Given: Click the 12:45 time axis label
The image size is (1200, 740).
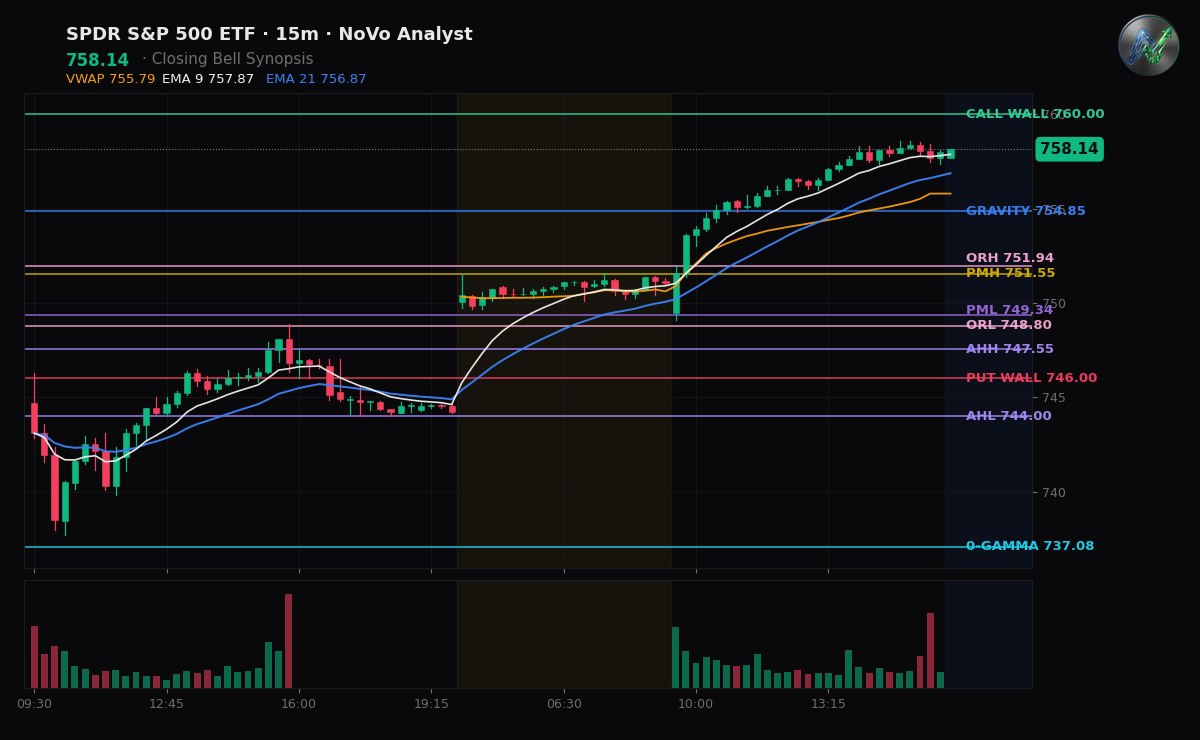Looking at the screenshot, I should [x=166, y=704].
